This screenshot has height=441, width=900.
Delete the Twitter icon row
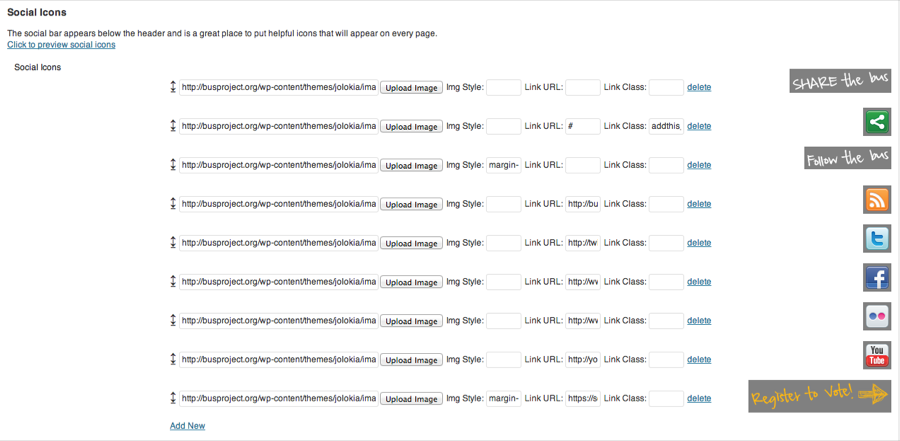point(699,243)
